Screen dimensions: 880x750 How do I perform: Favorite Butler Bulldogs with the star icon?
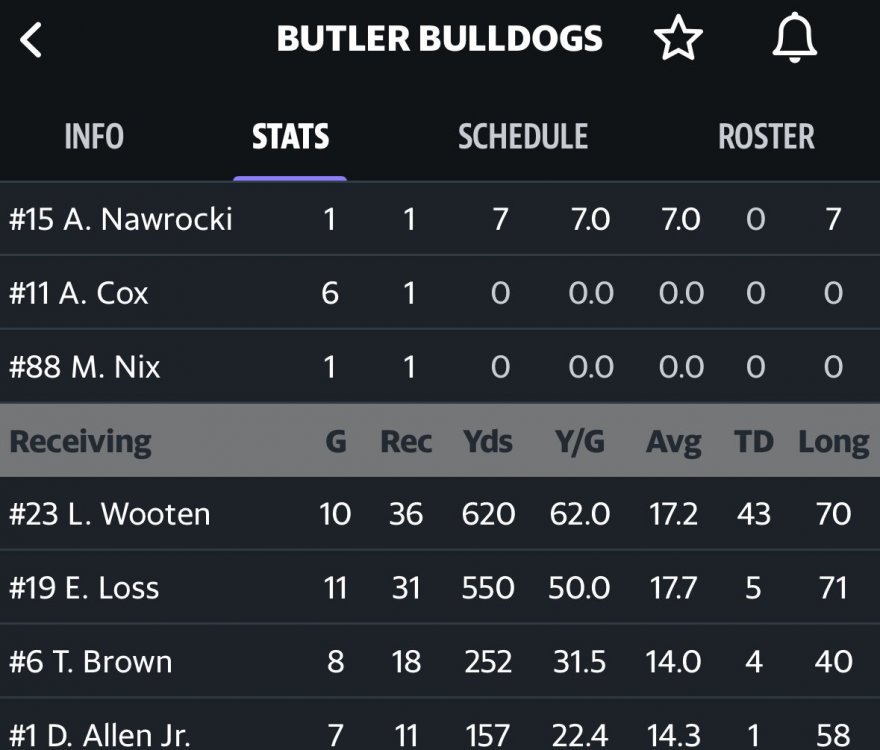point(678,40)
